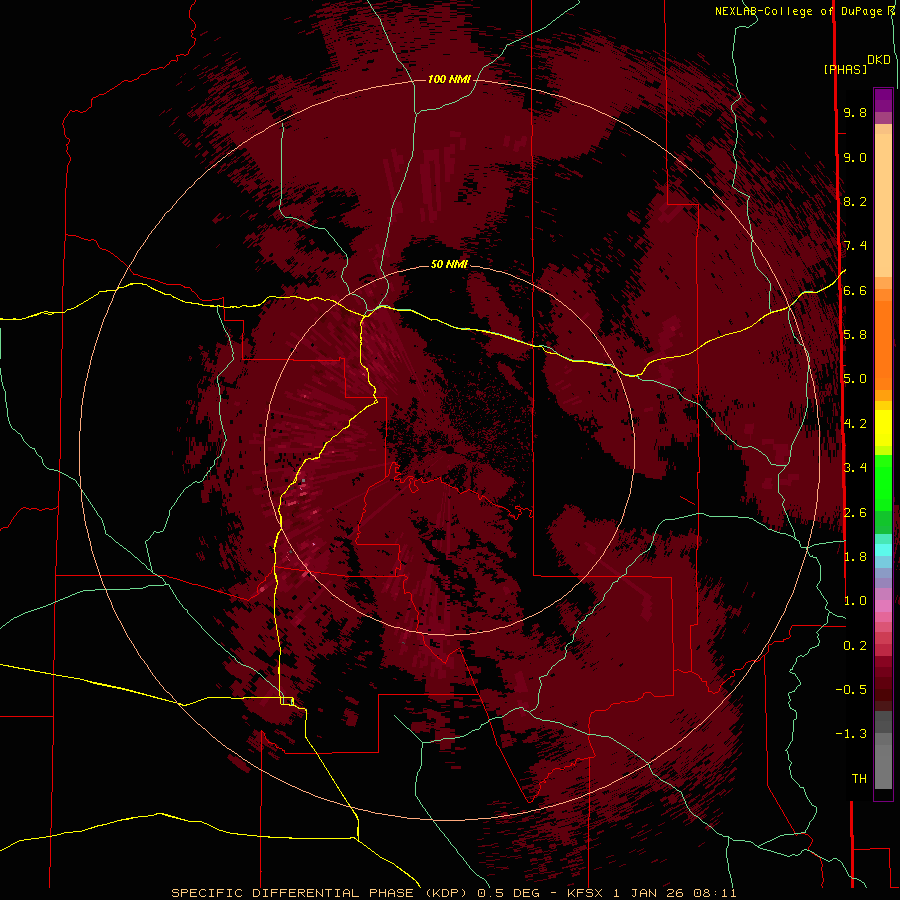Click the 9.8 legend value
This screenshot has width=900, height=900.
pos(855,112)
